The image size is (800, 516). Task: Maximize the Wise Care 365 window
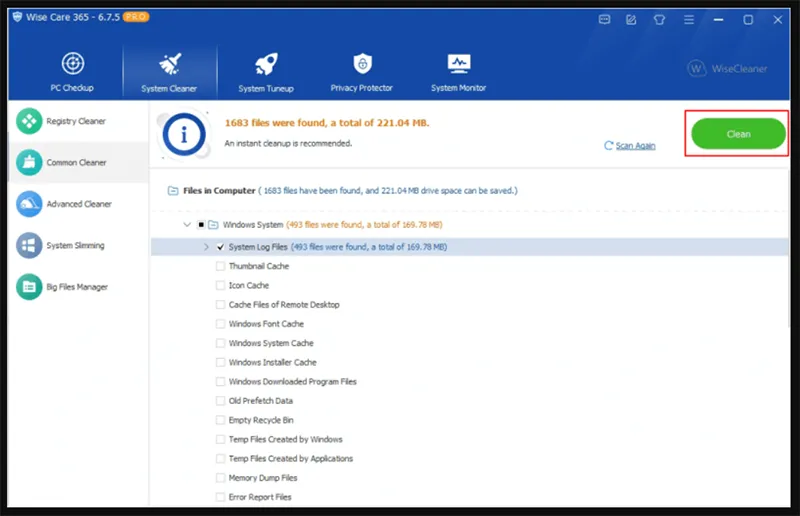coord(748,20)
